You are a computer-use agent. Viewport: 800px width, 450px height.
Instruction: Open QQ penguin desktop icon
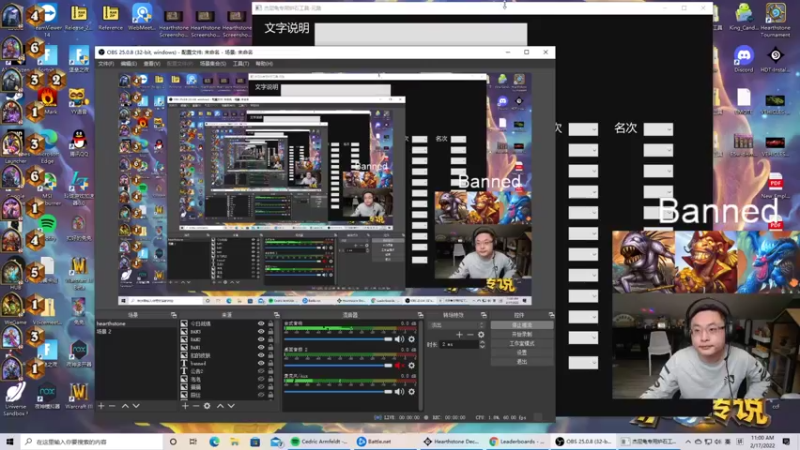click(x=78, y=142)
